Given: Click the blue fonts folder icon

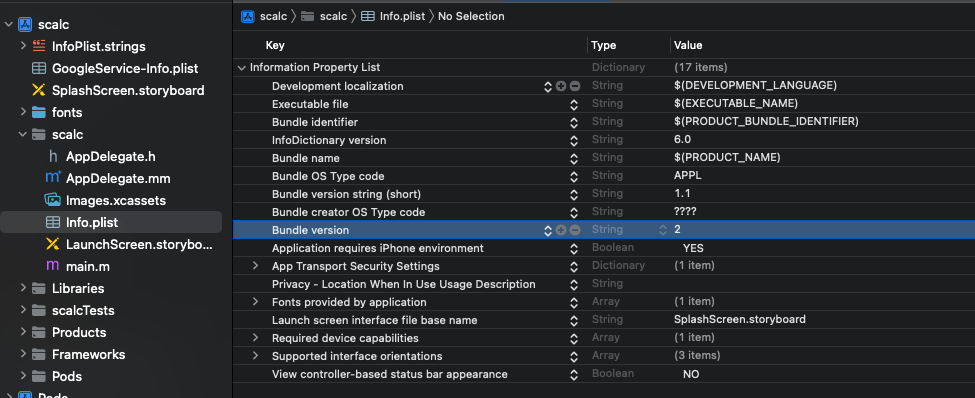Looking at the screenshot, I should coord(39,113).
